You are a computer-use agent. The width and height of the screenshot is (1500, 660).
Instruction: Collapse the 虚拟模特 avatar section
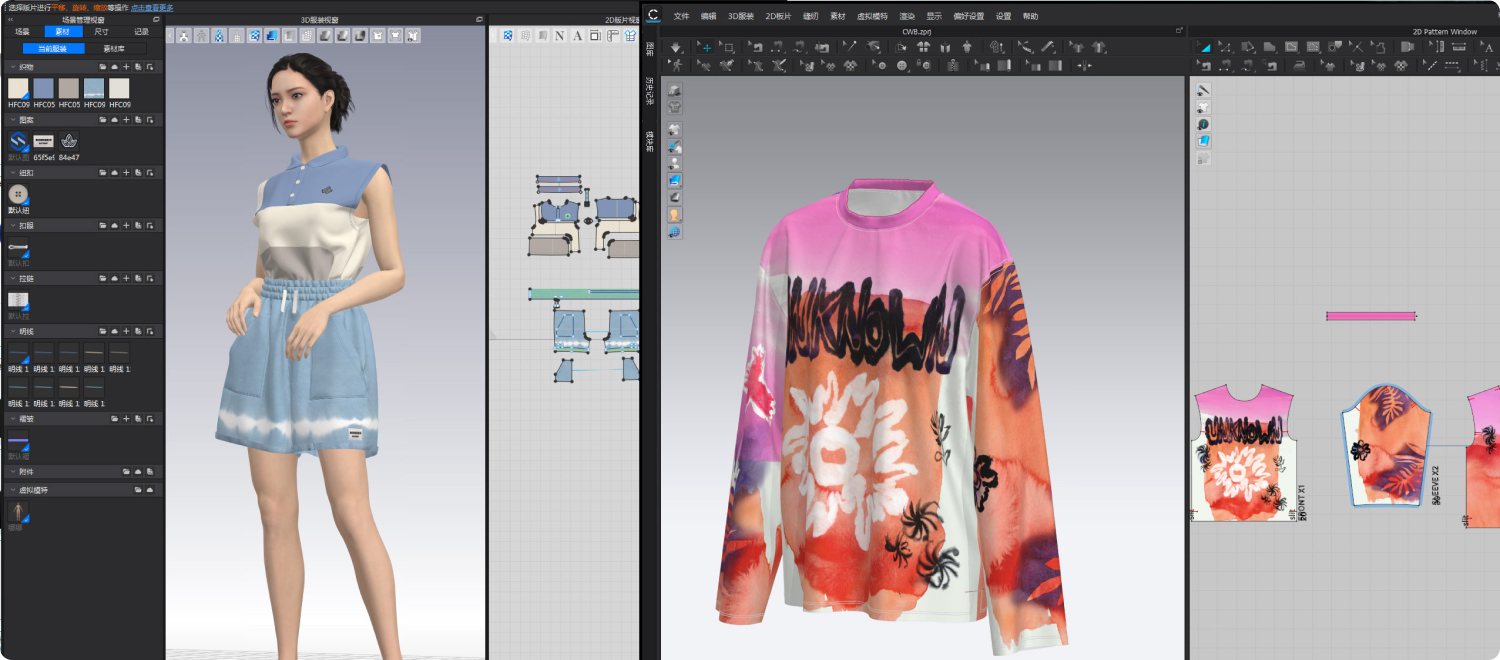pyautogui.click(x=12, y=490)
